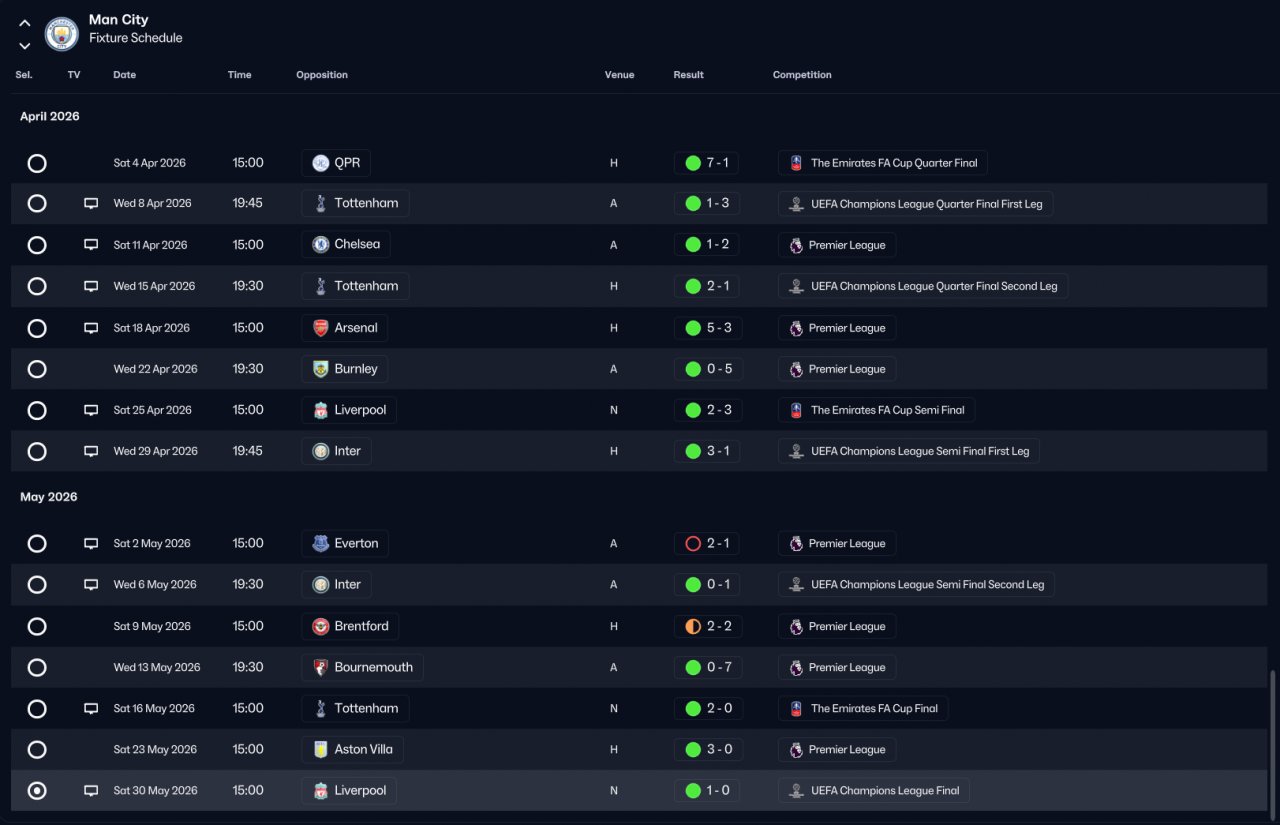
Task: Open the 7 - 1 result against QPR
Action: pos(706,163)
